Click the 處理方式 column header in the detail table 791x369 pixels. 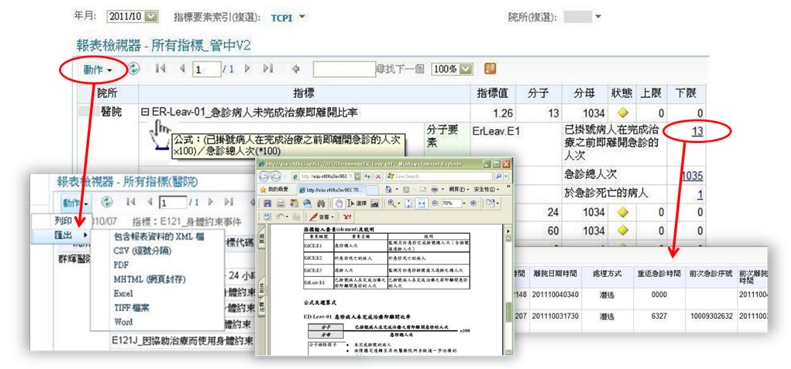[607, 273]
